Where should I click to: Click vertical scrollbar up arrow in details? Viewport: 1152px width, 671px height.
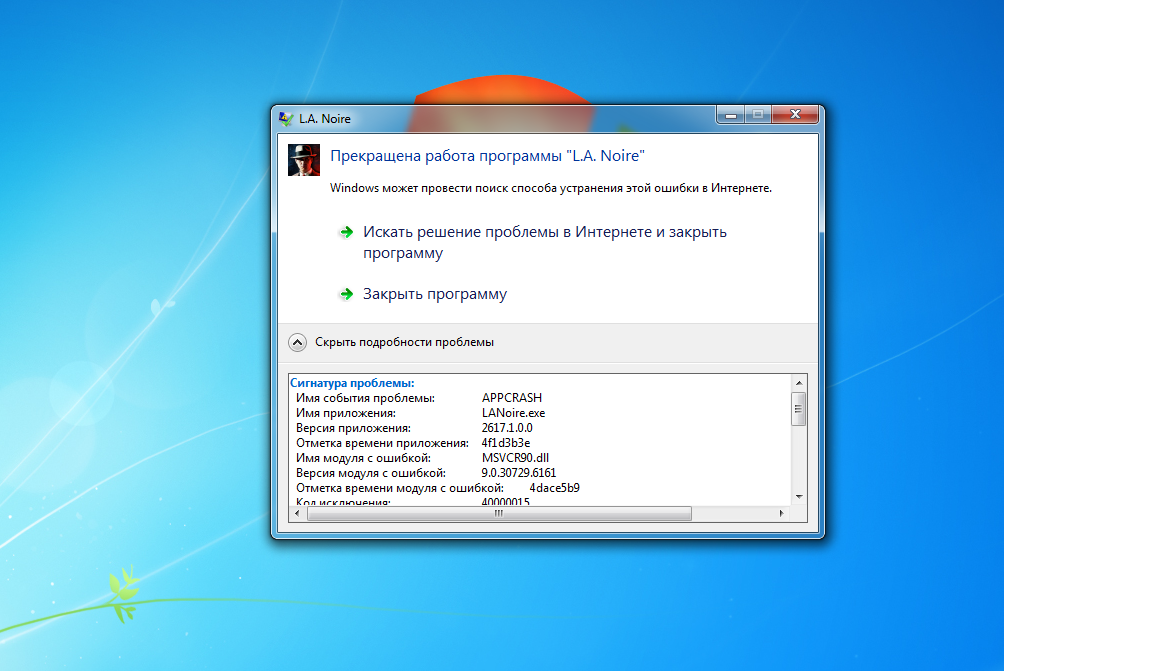[799, 383]
